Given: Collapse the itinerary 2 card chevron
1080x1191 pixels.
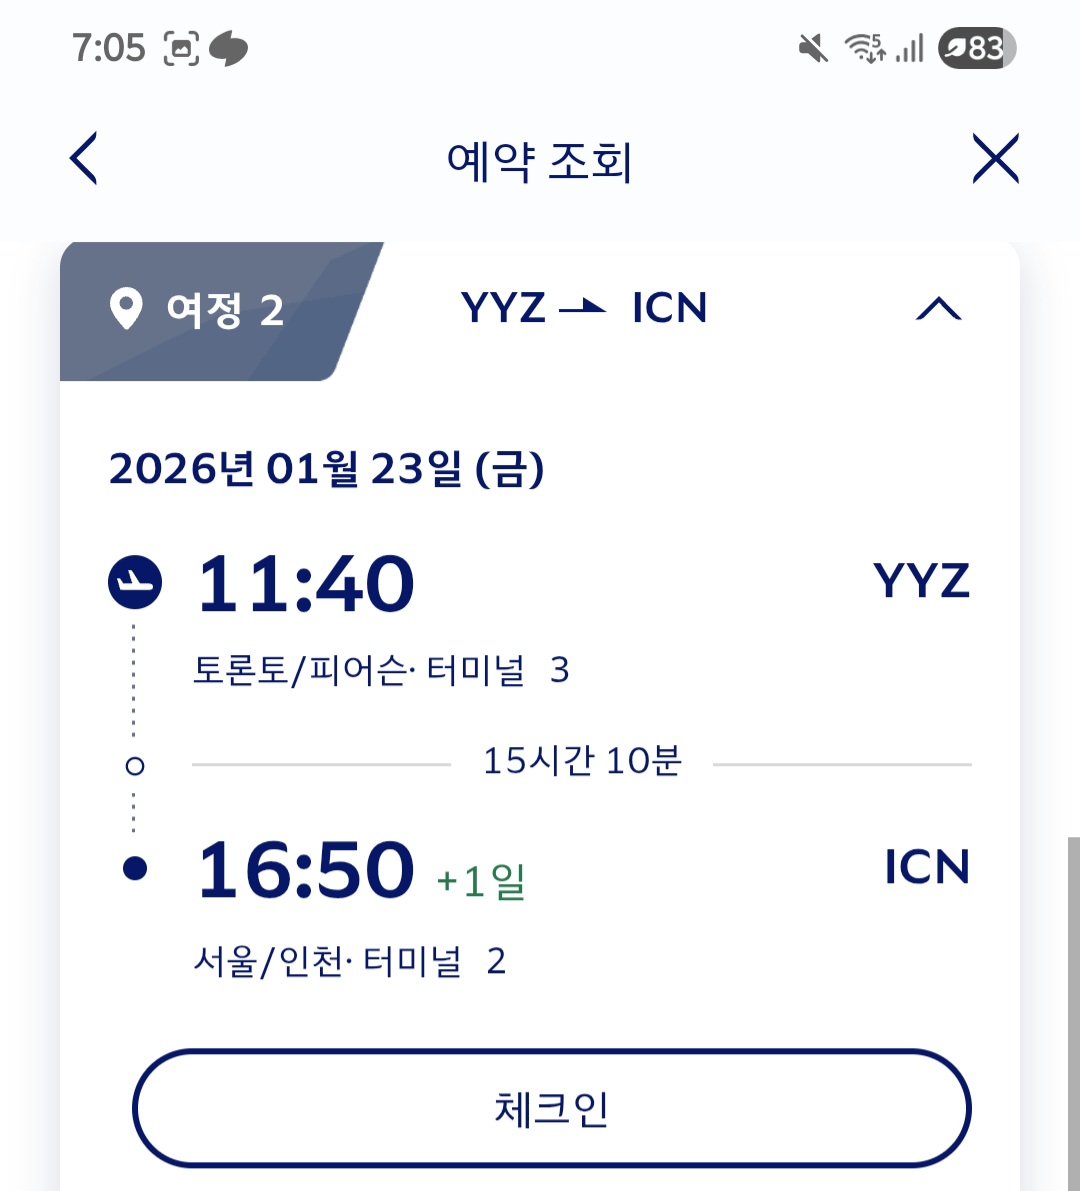Looking at the screenshot, I should (x=938, y=309).
